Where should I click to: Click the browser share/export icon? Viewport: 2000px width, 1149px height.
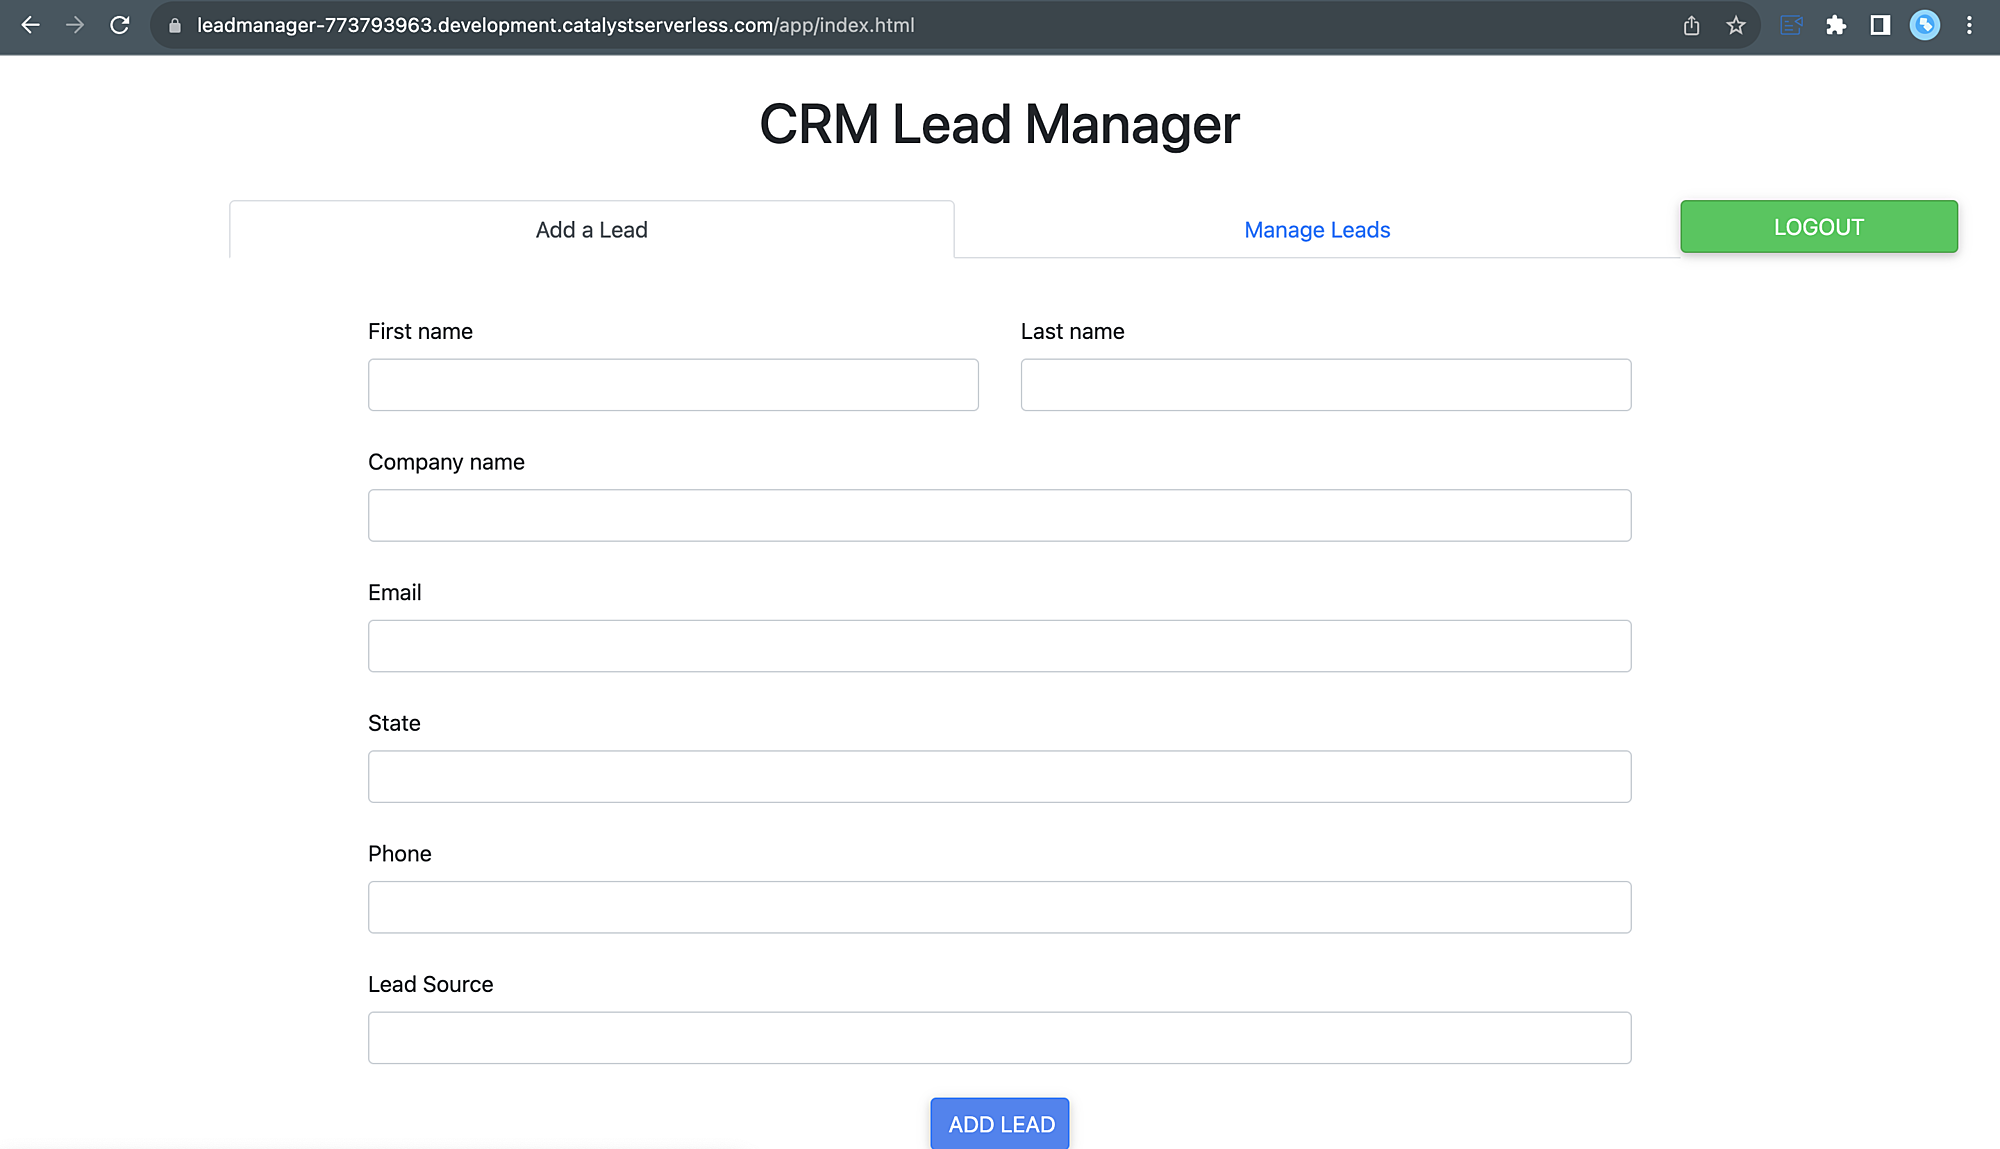click(1691, 25)
